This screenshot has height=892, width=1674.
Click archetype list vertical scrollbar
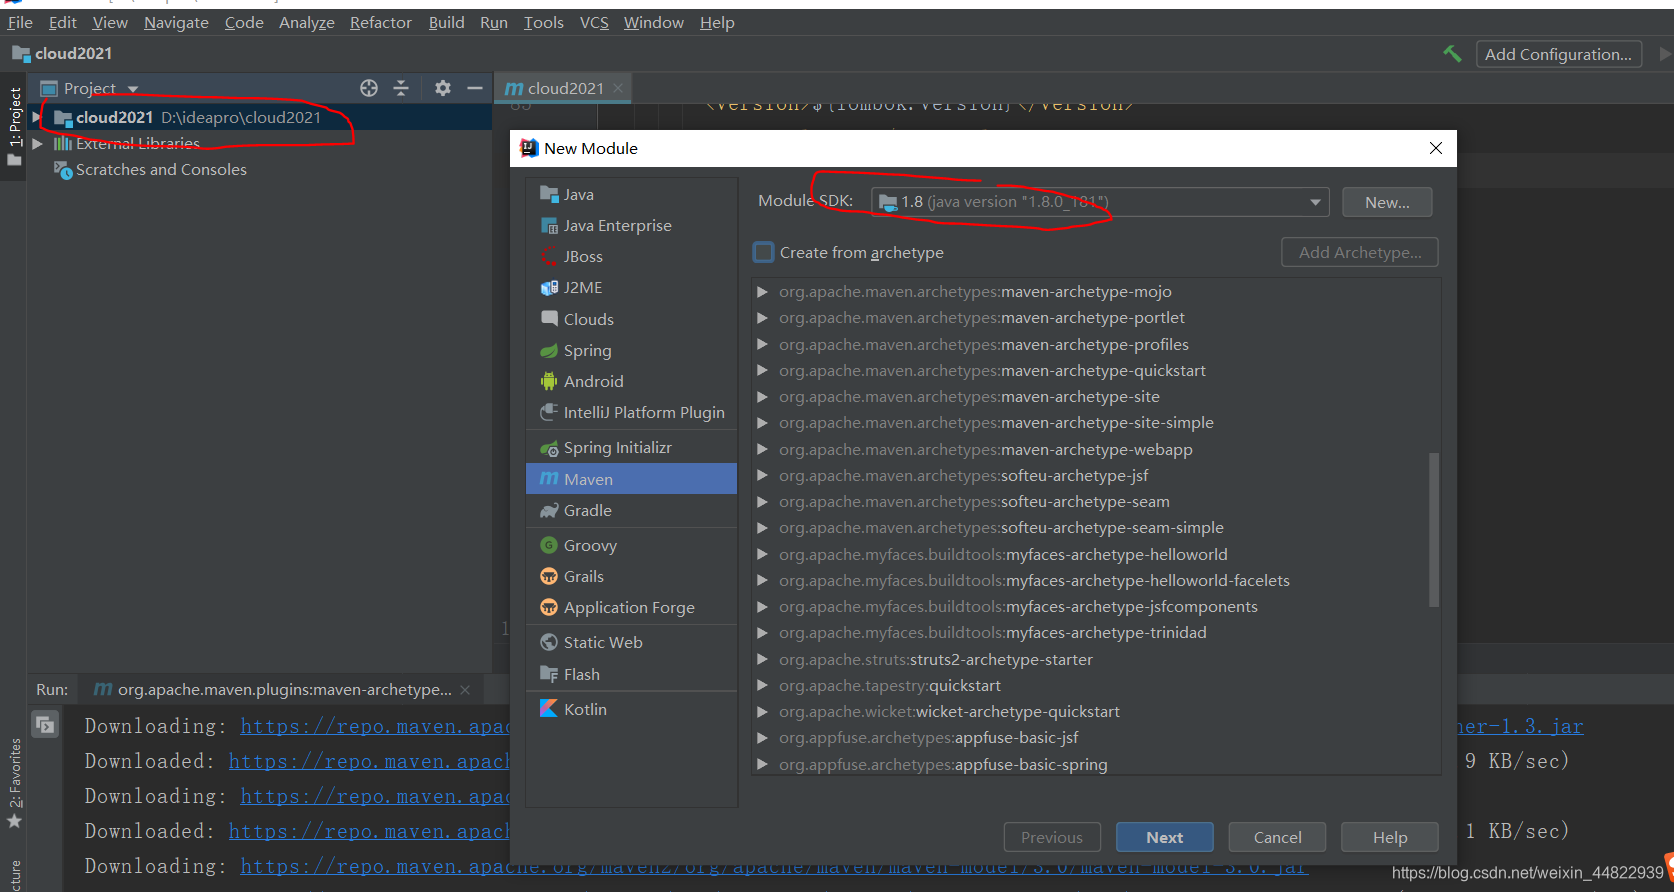(x=1434, y=530)
